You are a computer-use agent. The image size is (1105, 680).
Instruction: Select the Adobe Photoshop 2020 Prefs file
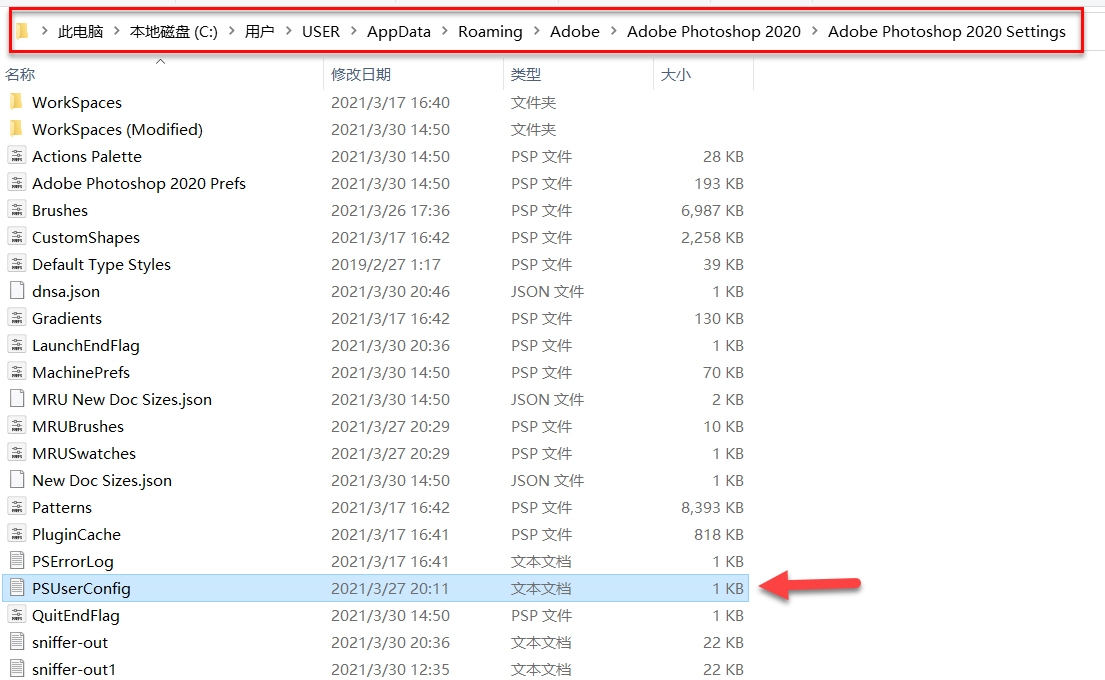[138, 183]
